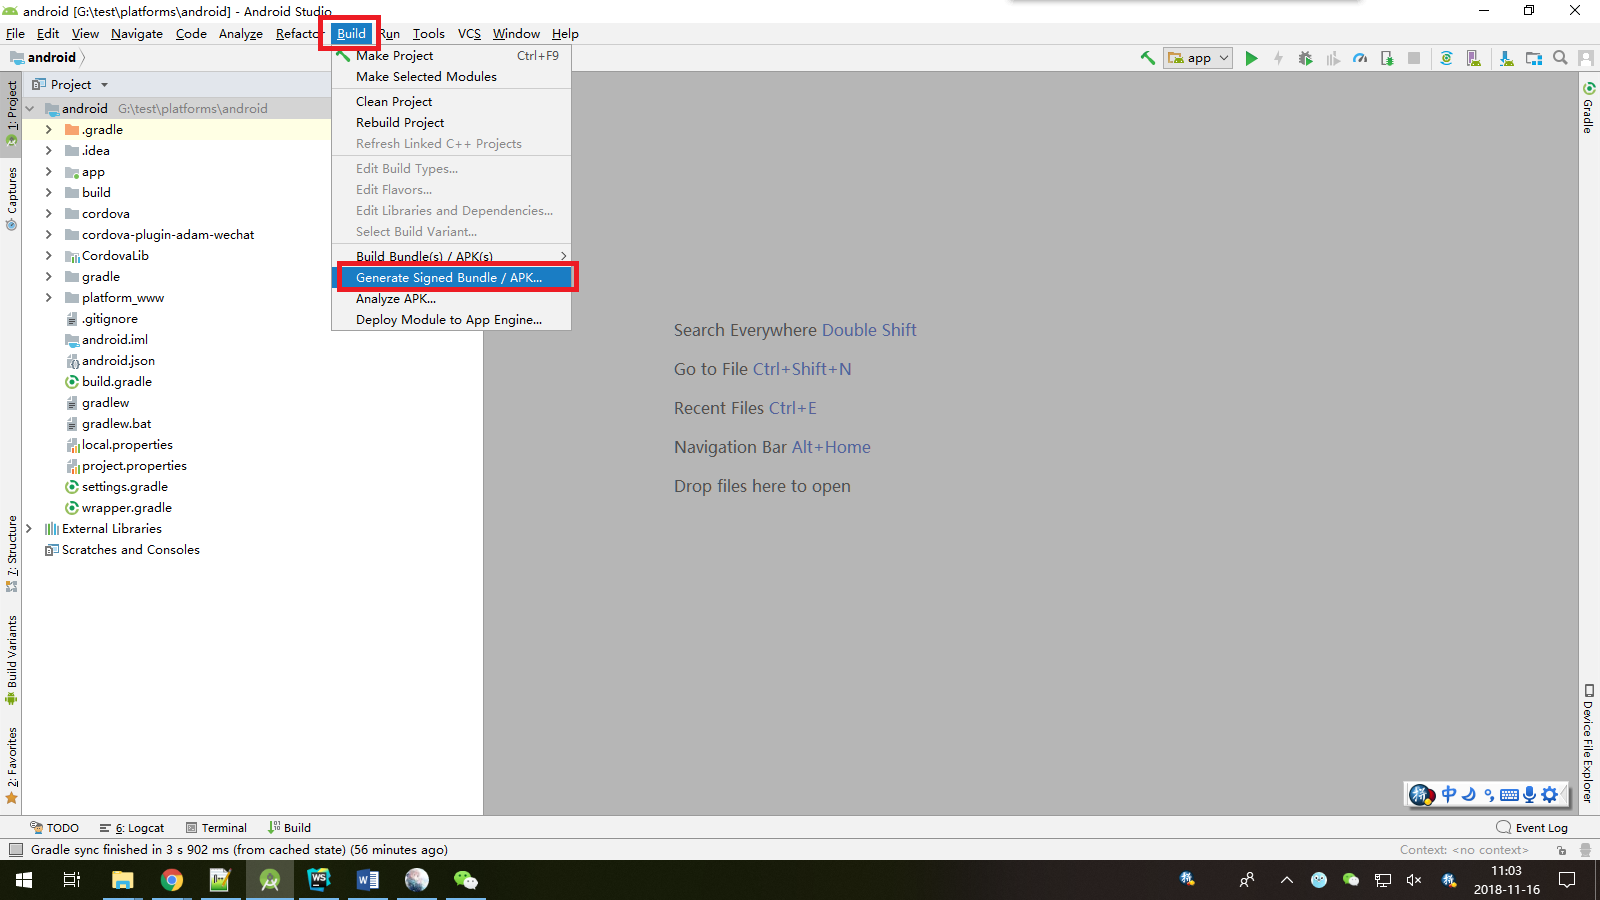Open the AVD Manager icon
The width and height of the screenshot is (1600, 900).
pyautogui.click(x=1473, y=58)
